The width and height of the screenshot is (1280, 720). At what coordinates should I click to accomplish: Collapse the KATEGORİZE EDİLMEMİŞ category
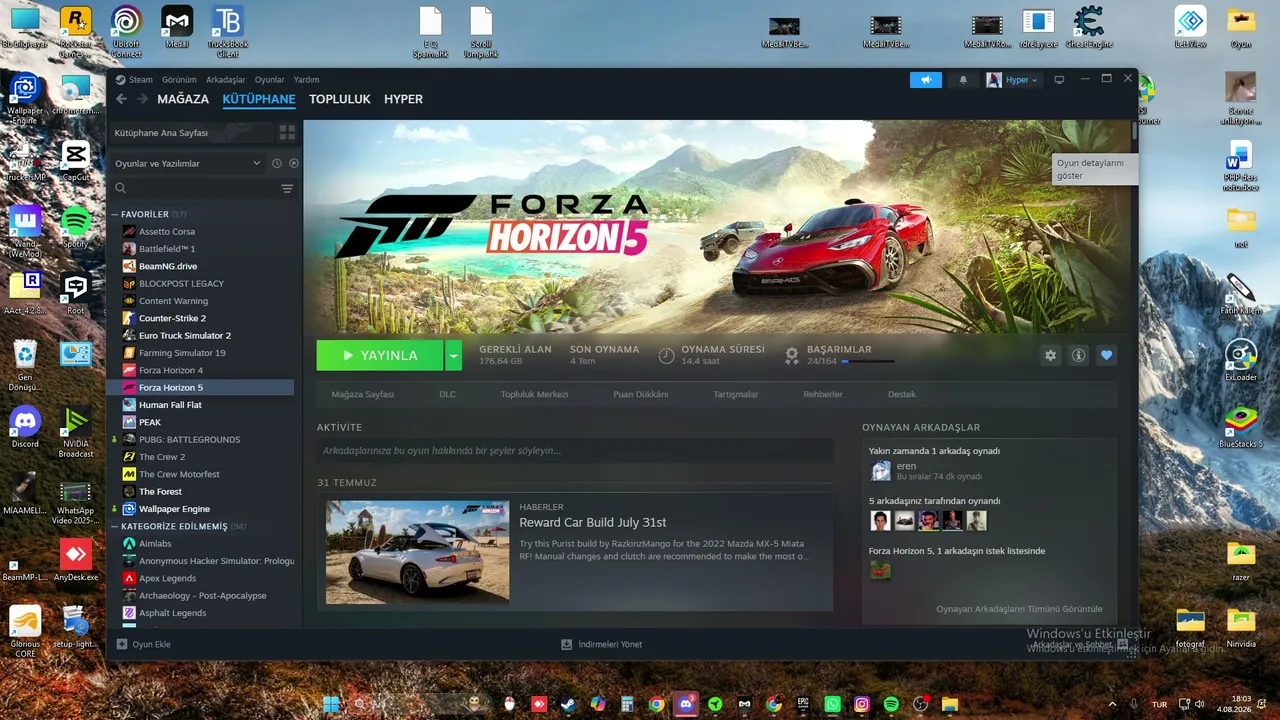coord(115,526)
